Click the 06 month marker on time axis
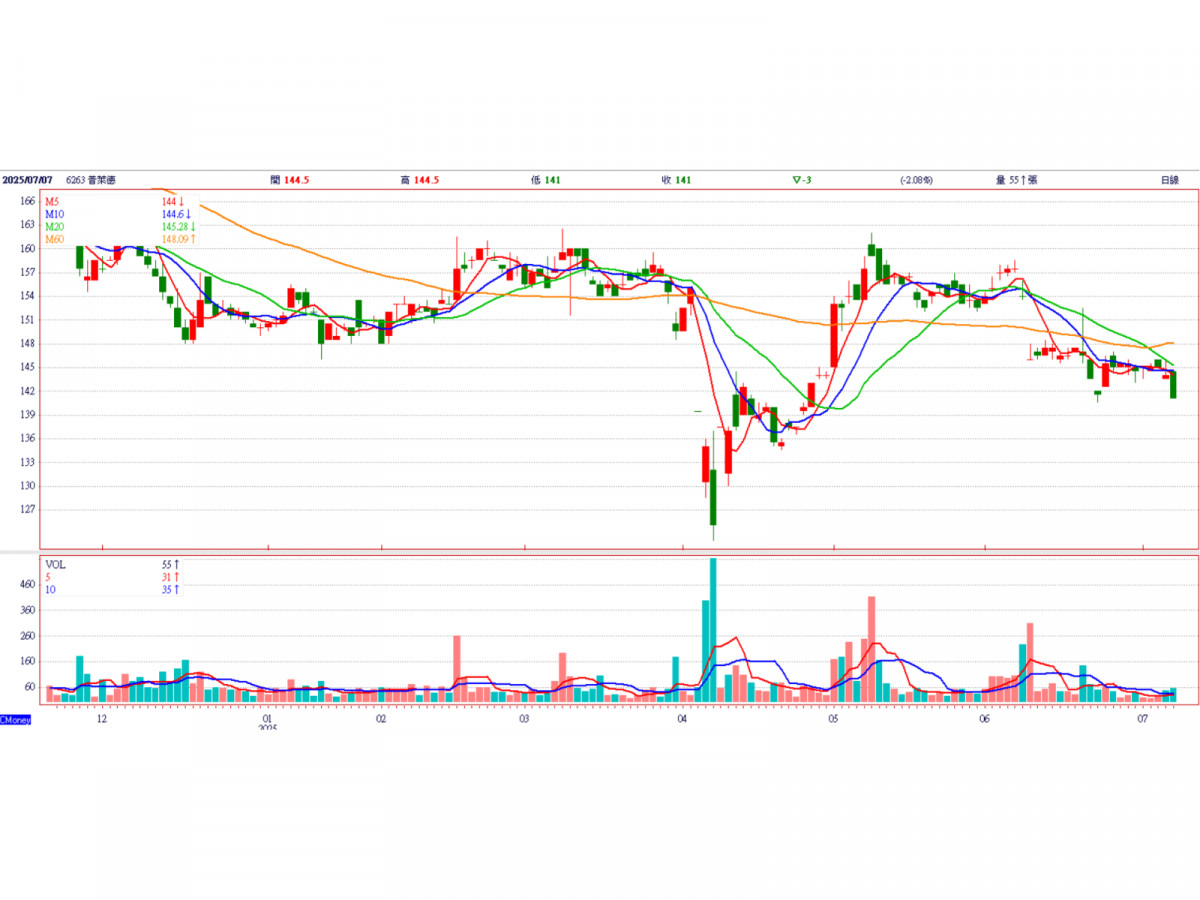Viewport: 1200px width, 900px height. click(985, 719)
